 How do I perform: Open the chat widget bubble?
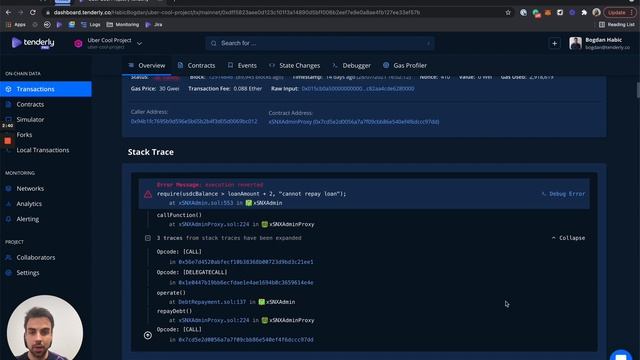621,355
